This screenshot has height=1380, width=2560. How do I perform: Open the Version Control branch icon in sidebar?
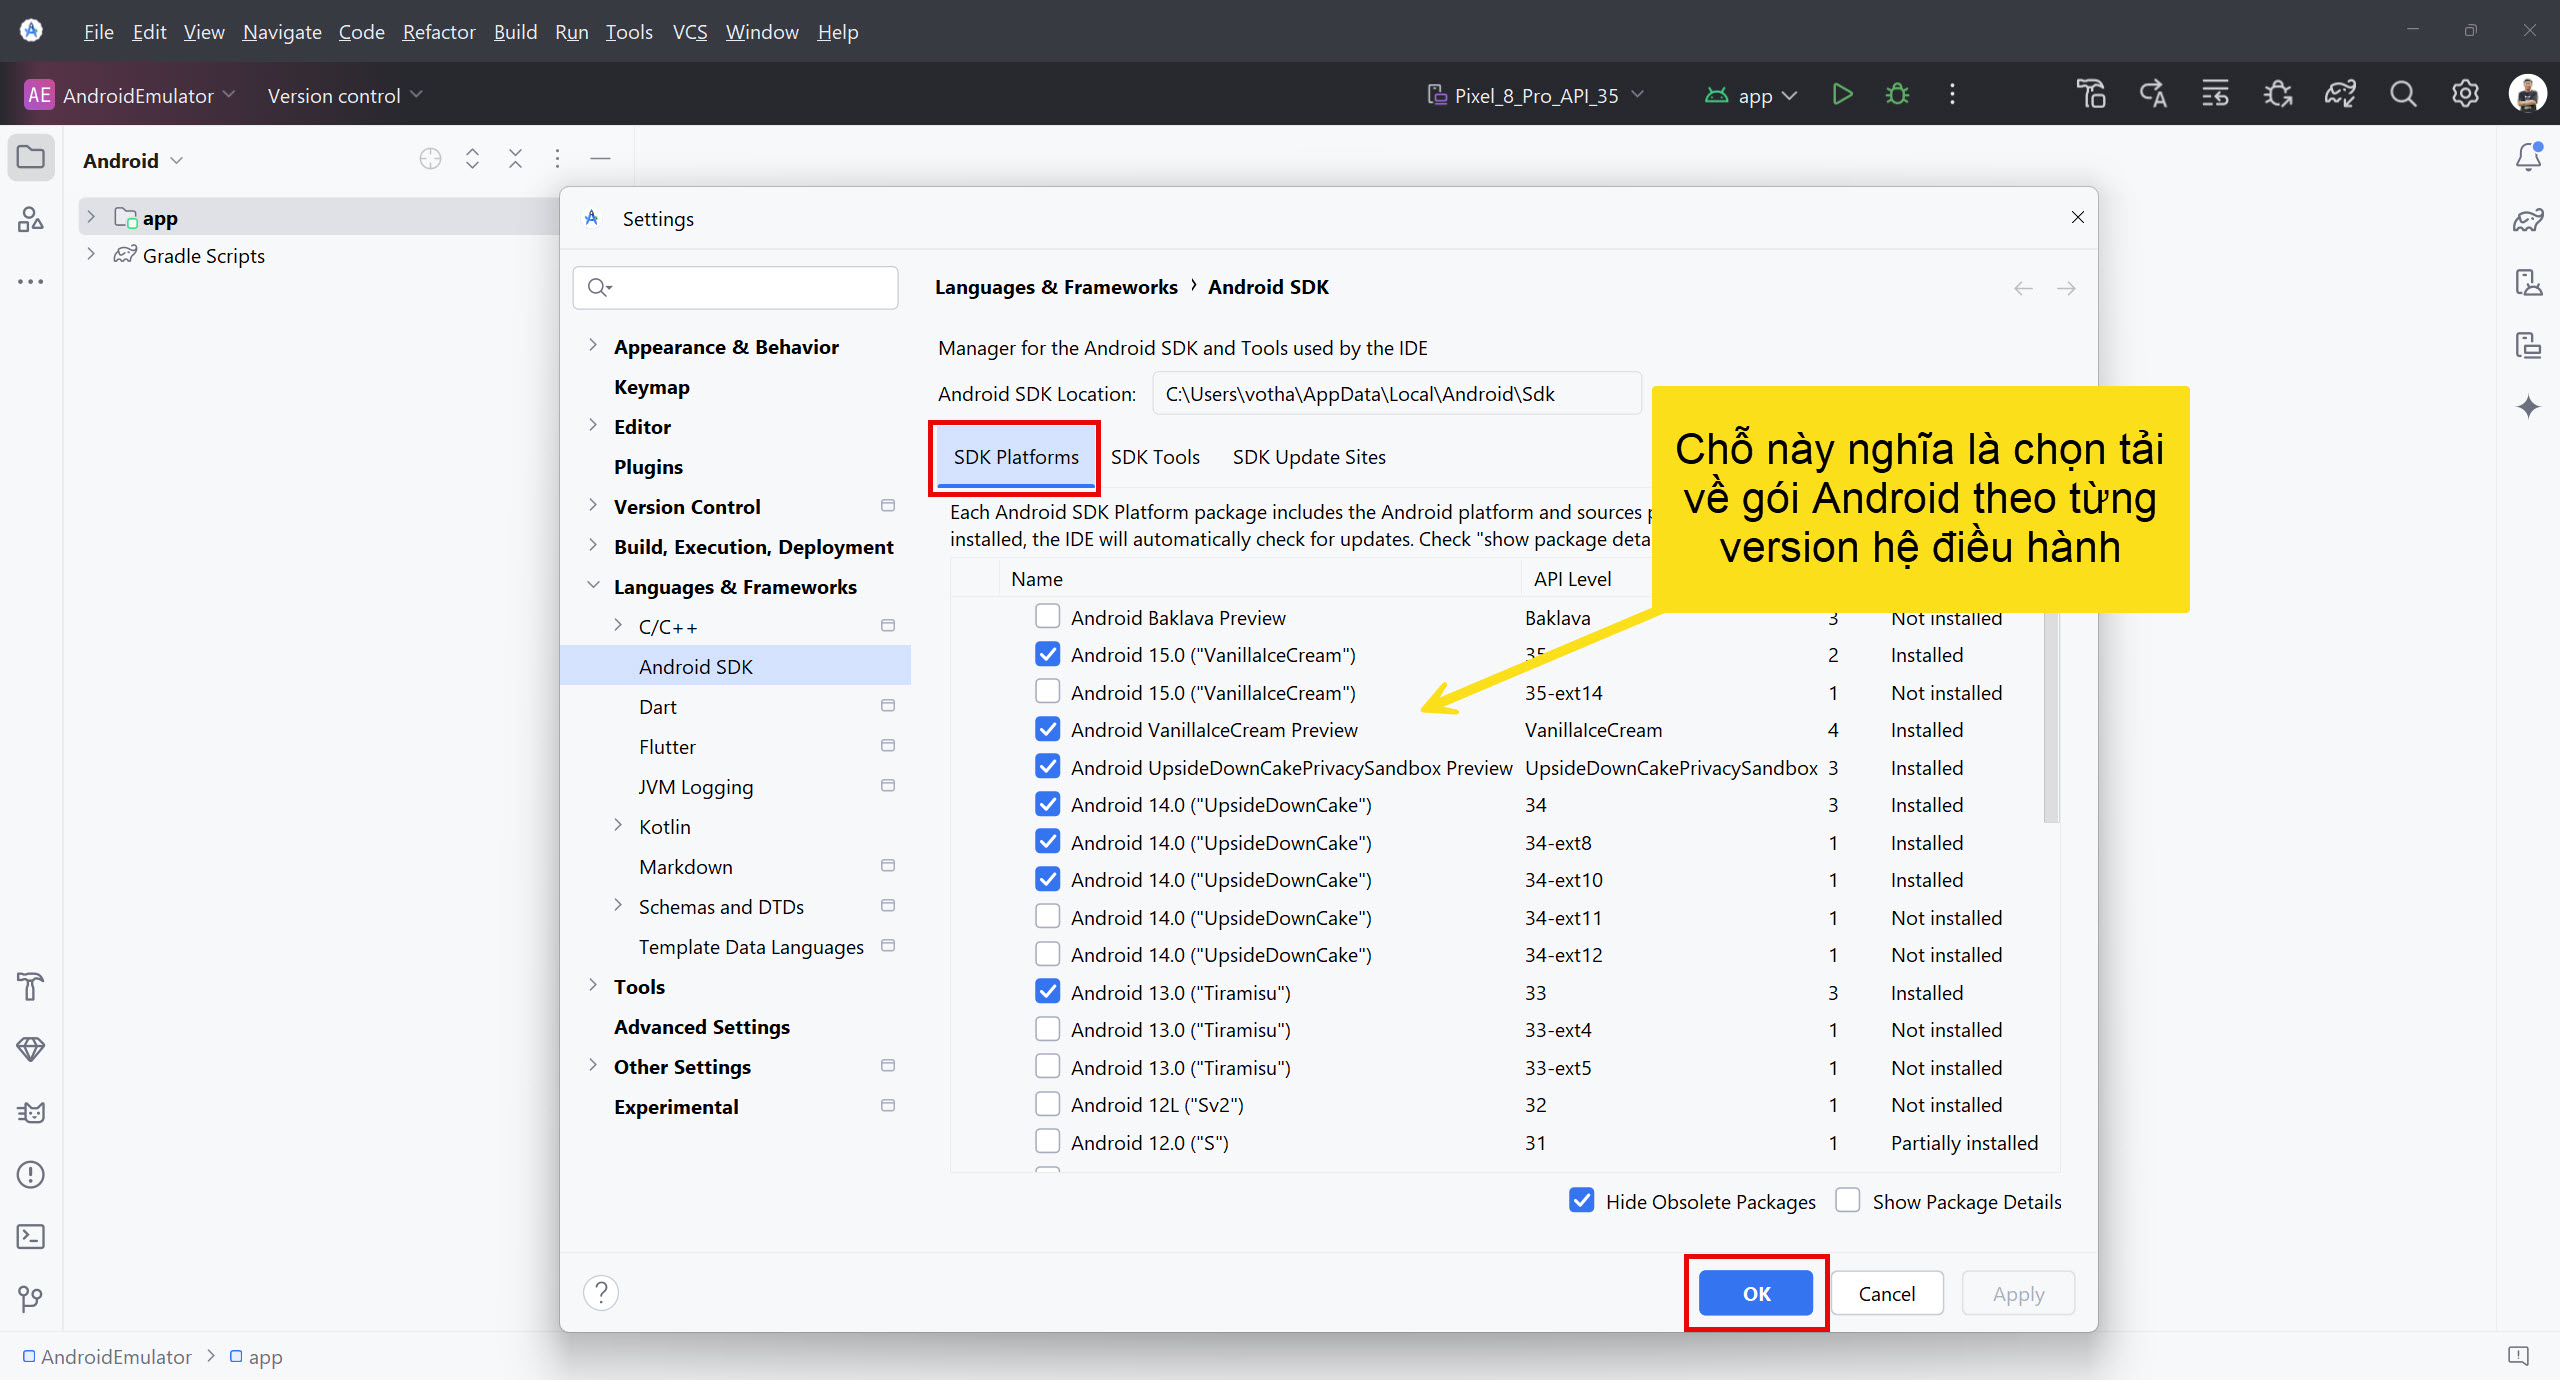(31, 1299)
